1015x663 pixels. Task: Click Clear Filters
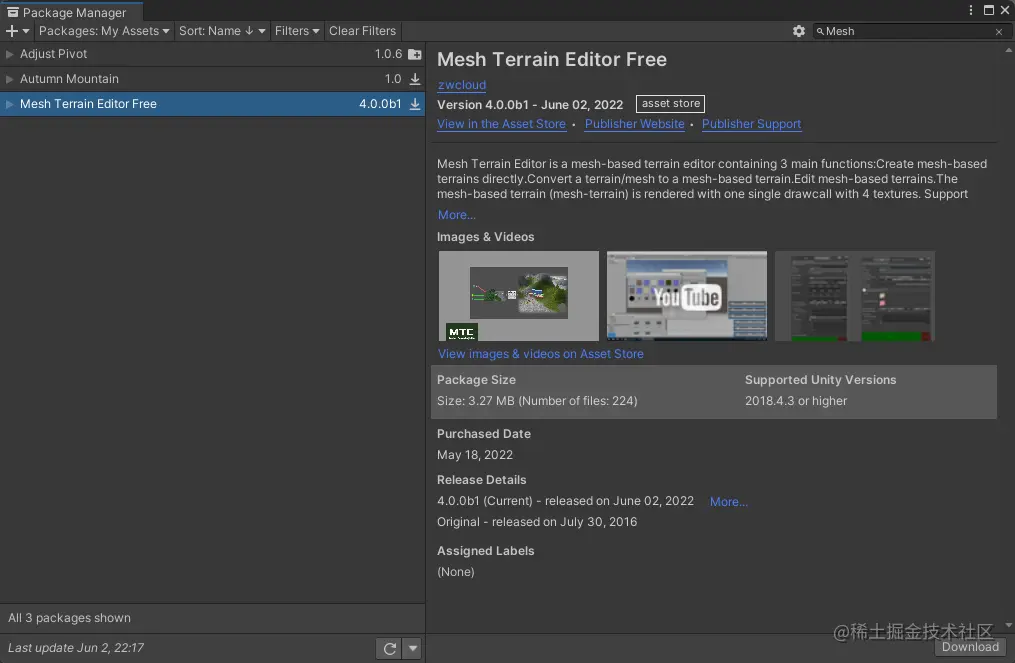(x=362, y=31)
